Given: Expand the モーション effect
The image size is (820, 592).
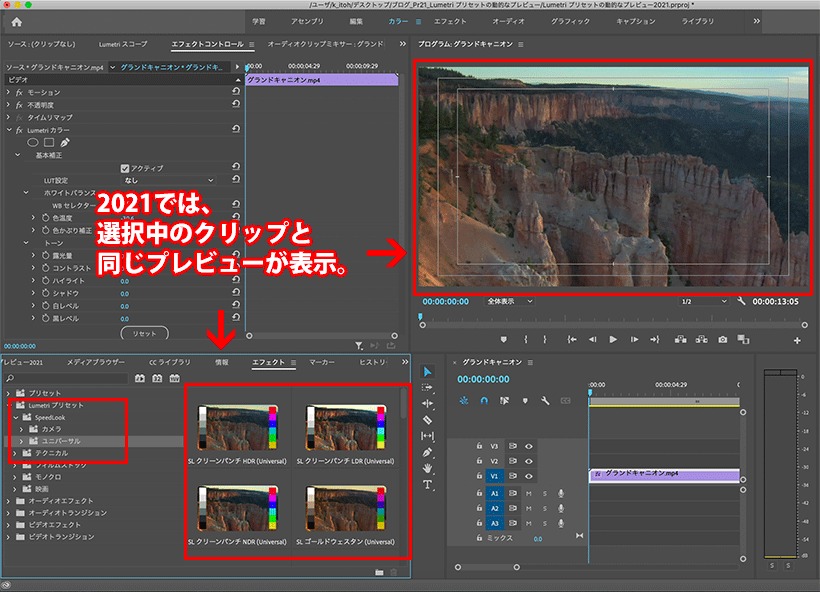Looking at the screenshot, I should pos(8,92).
